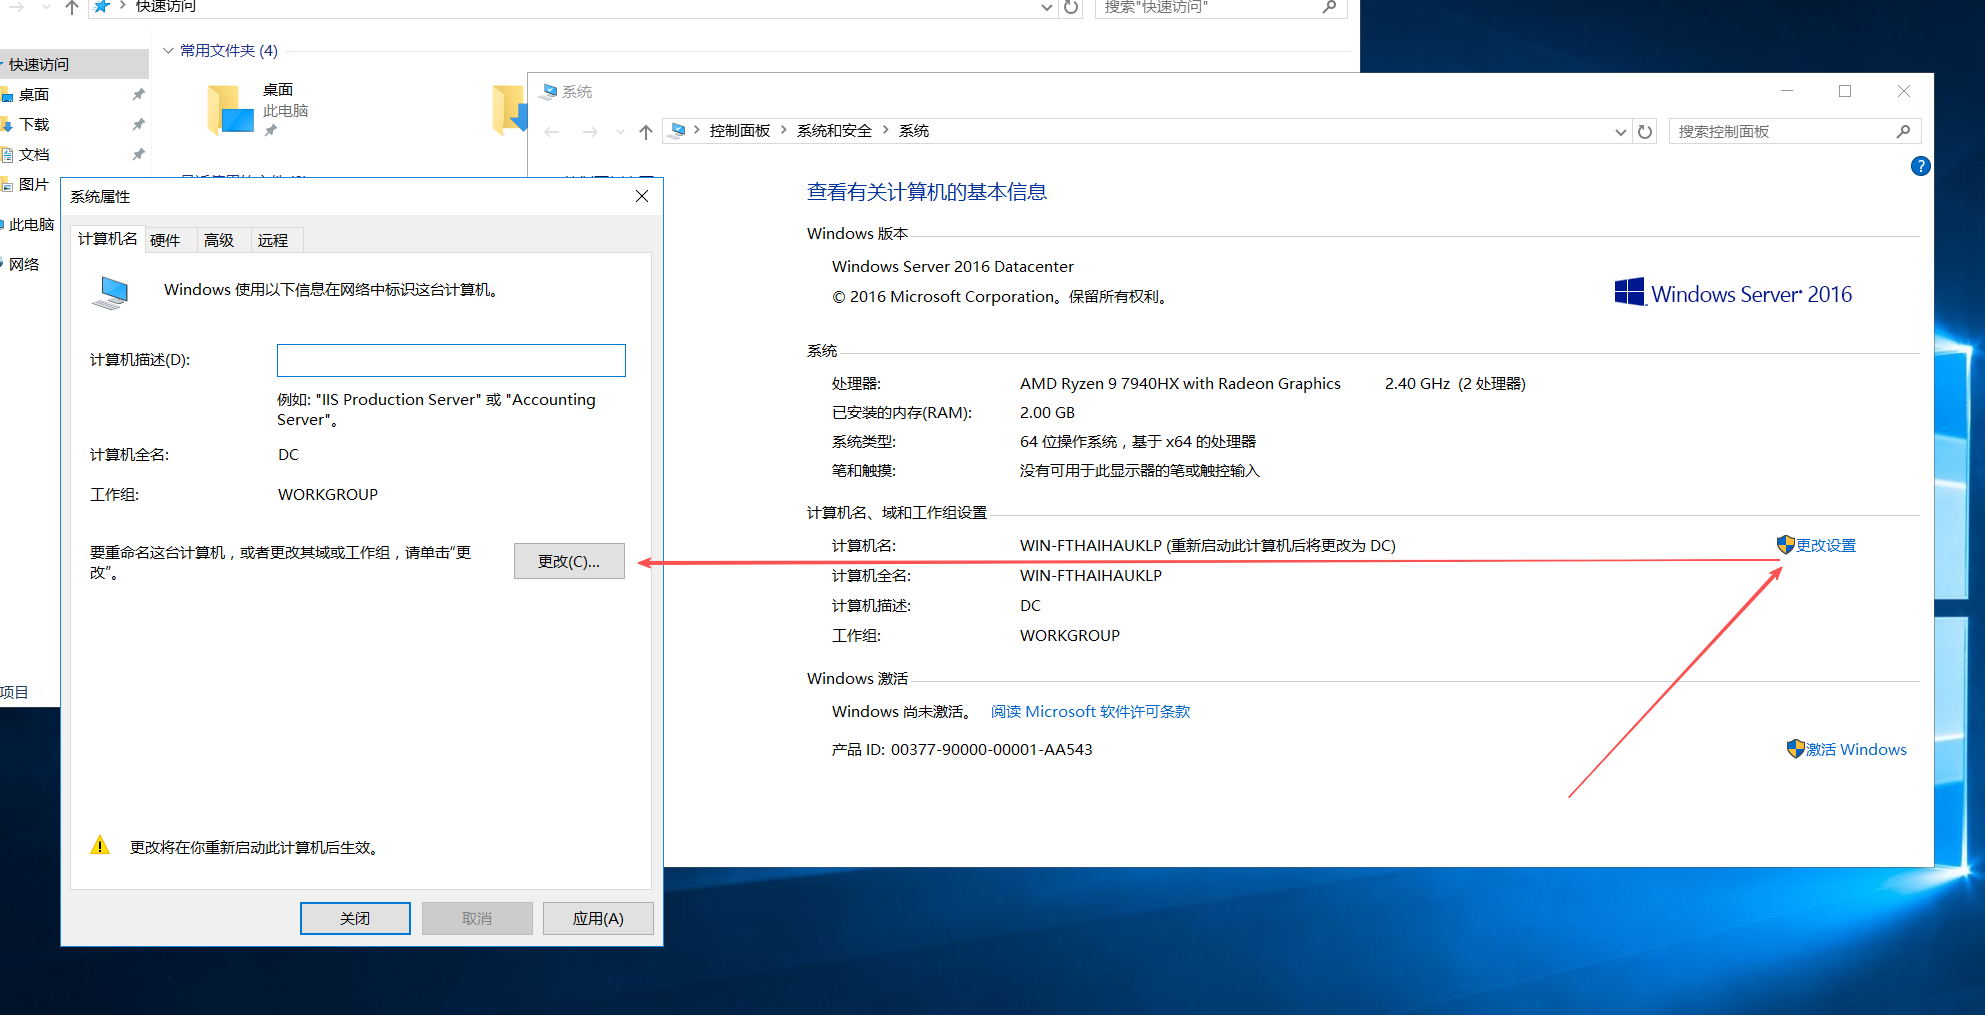Click the 应用(A) button

click(598, 918)
